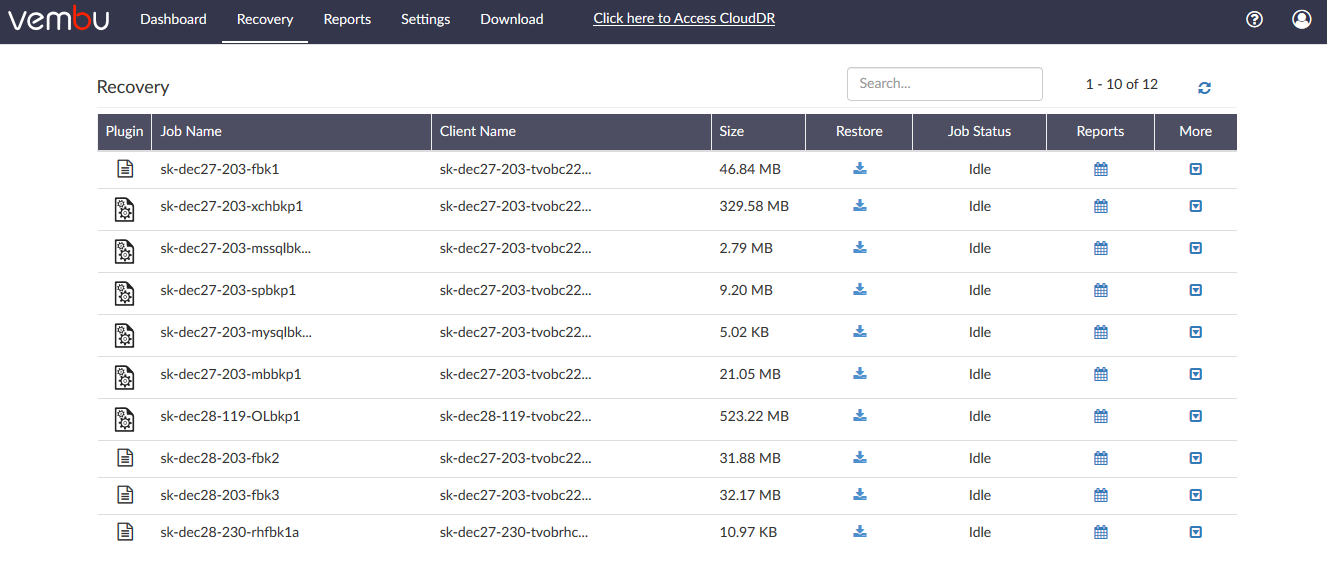The height and width of the screenshot is (565, 1327).
Task: Expand More dropdown for sk-dec27-203-mssqlbk job
Action: pyautogui.click(x=1195, y=248)
